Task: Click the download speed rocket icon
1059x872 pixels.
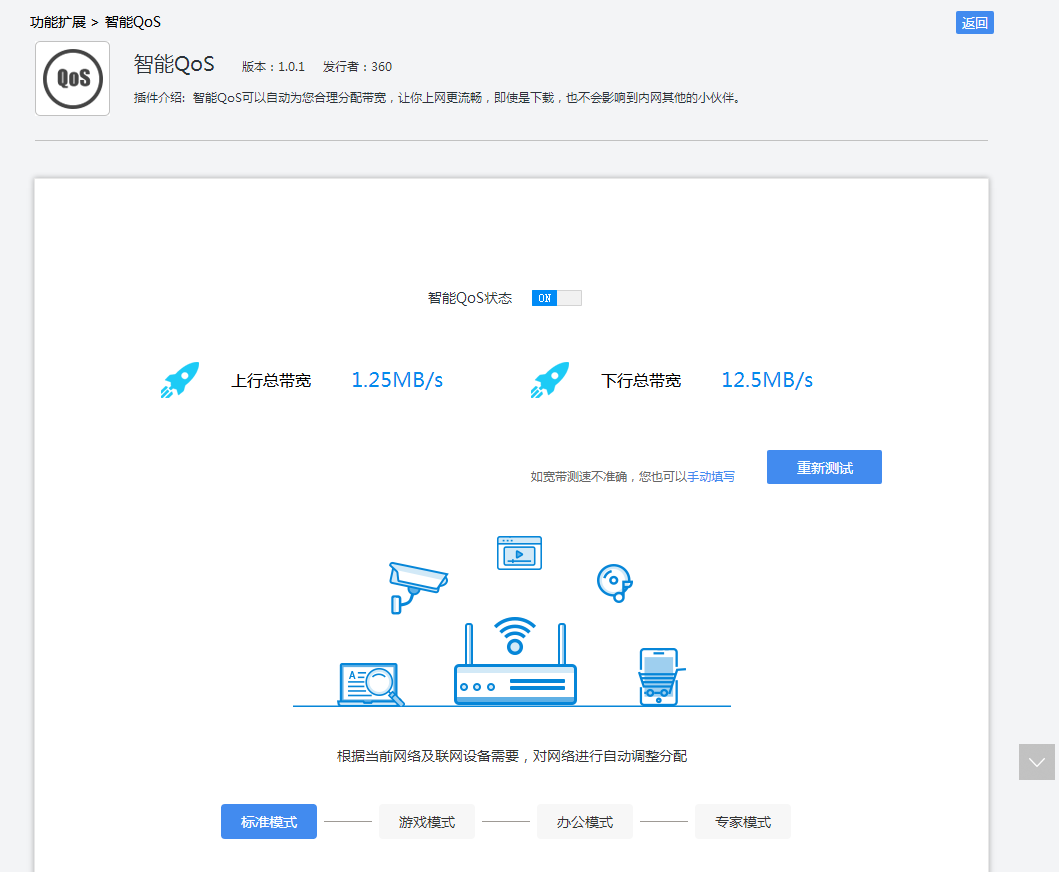Action: click(x=550, y=378)
